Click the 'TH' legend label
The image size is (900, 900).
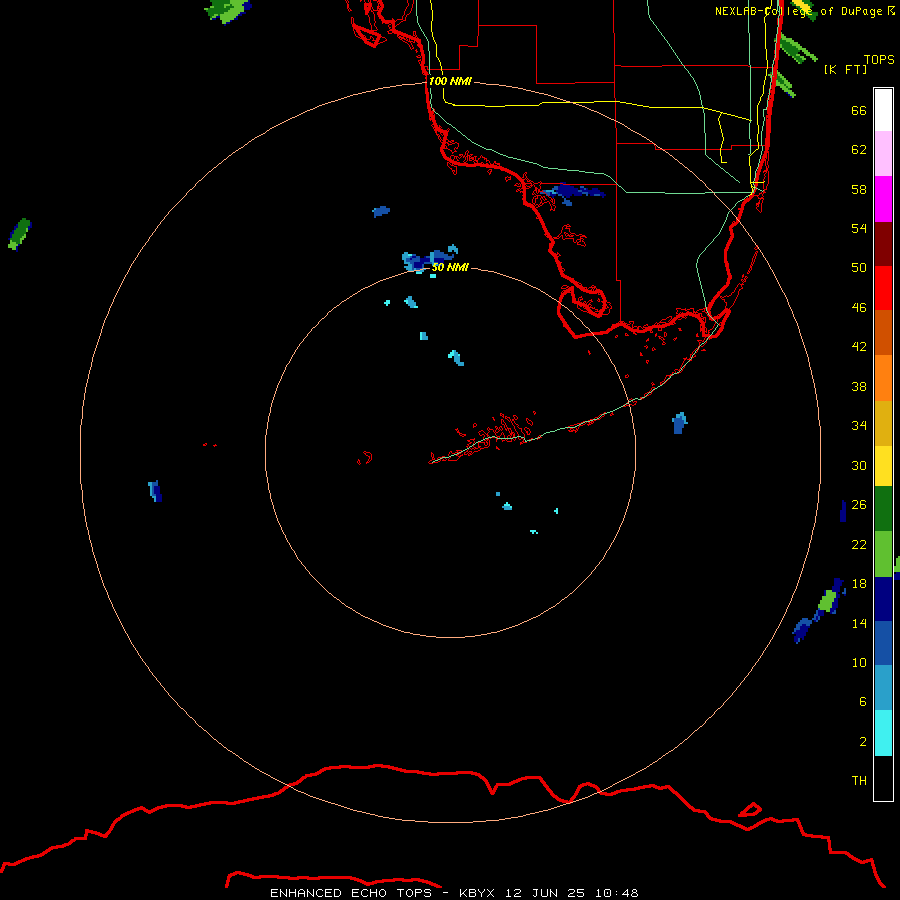(859, 780)
